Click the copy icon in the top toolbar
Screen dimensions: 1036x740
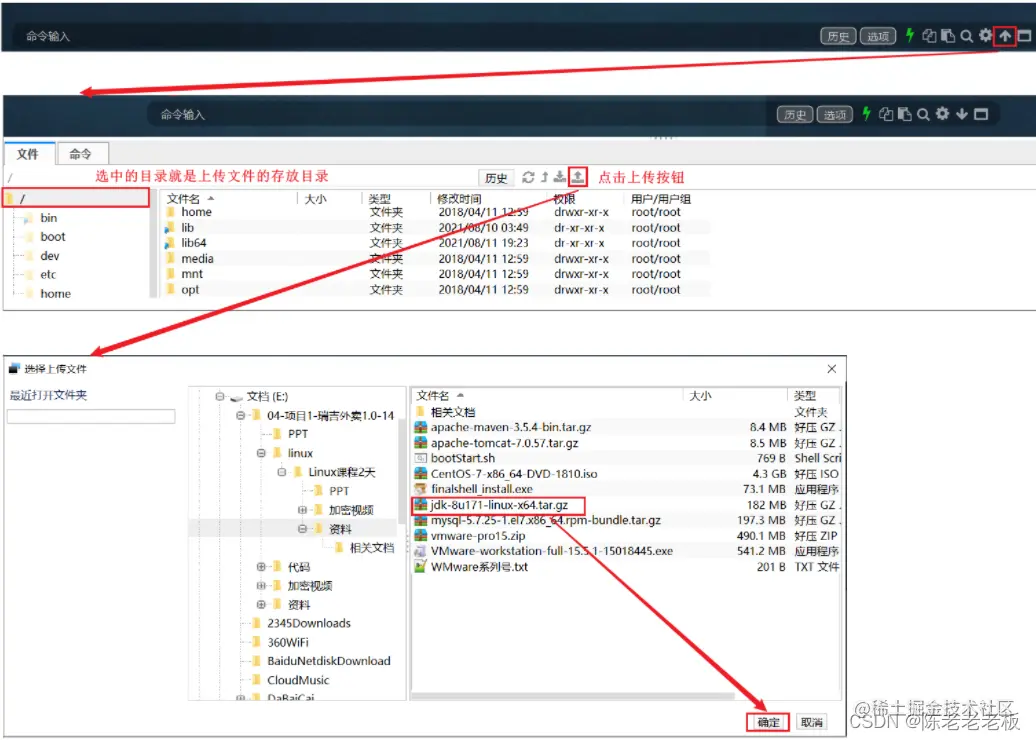click(x=930, y=36)
